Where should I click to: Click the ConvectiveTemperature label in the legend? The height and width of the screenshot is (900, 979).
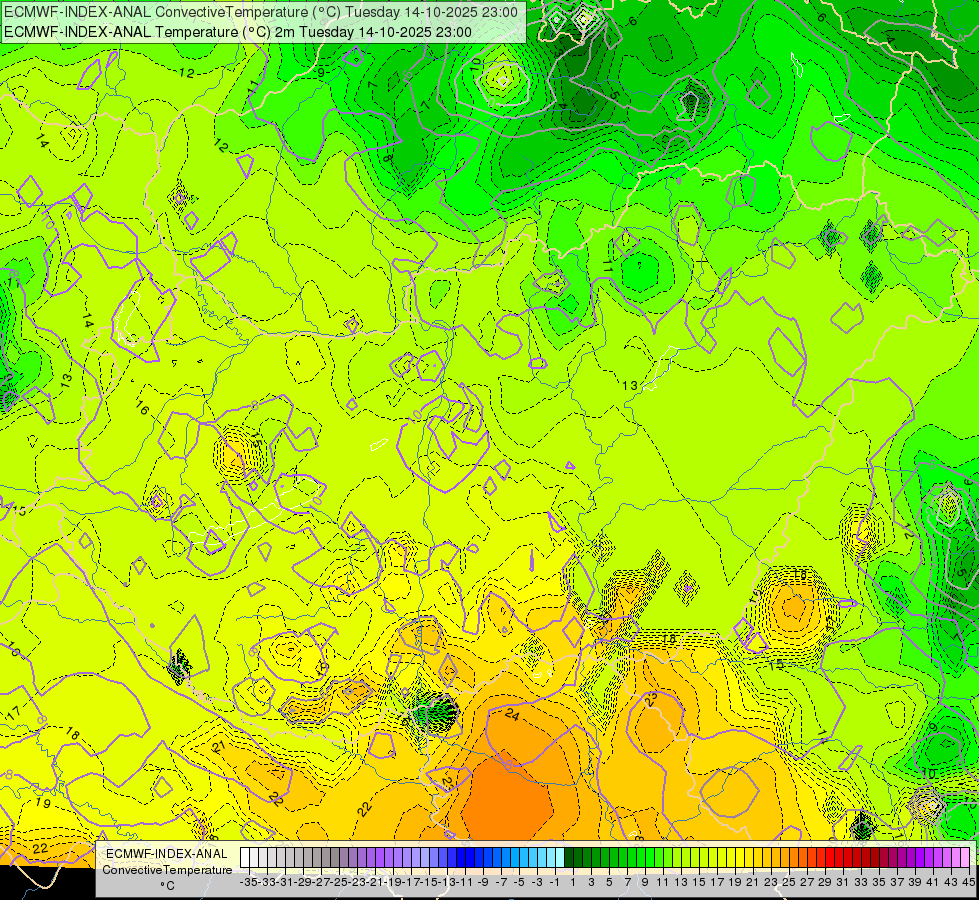tap(167, 869)
